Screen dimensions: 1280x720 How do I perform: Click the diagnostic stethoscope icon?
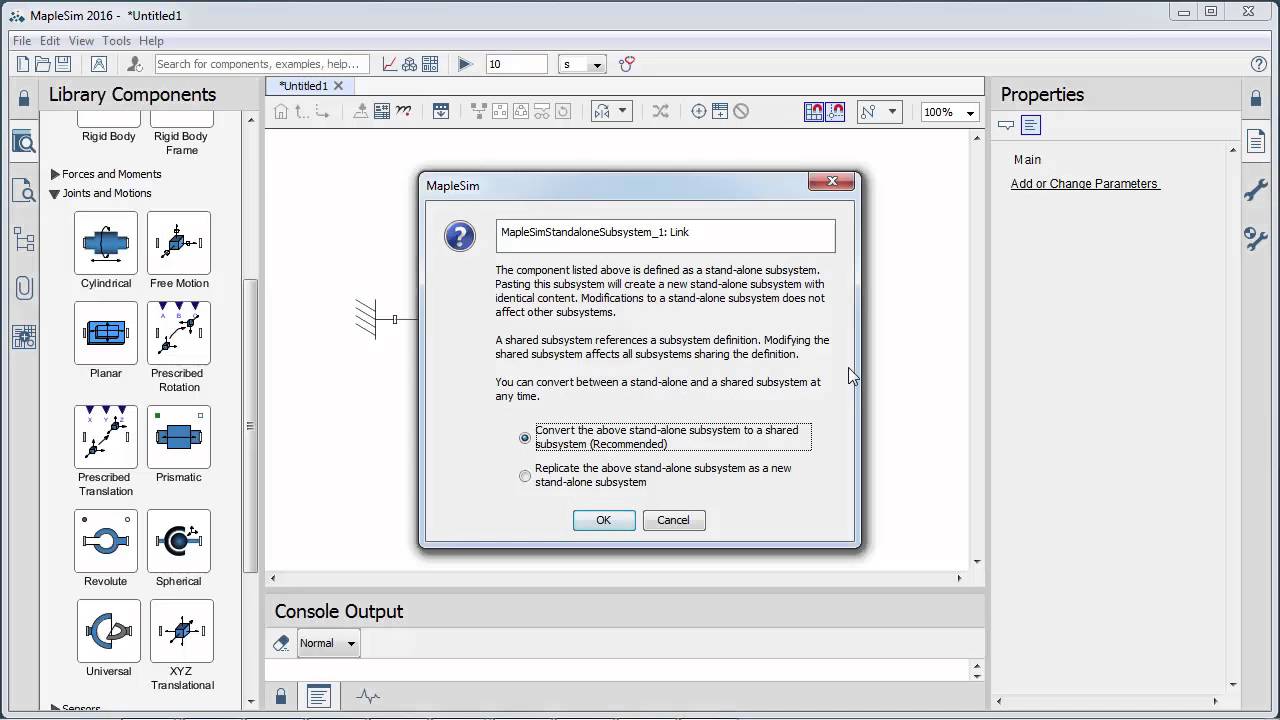627,64
